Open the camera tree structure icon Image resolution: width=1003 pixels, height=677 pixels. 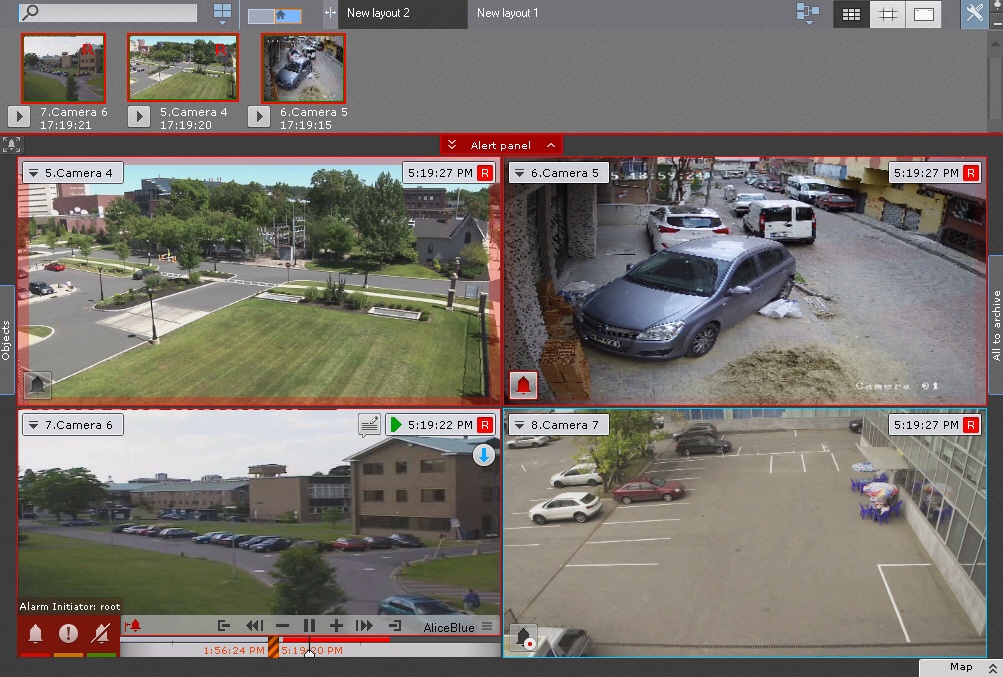pyautogui.click(x=806, y=14)
